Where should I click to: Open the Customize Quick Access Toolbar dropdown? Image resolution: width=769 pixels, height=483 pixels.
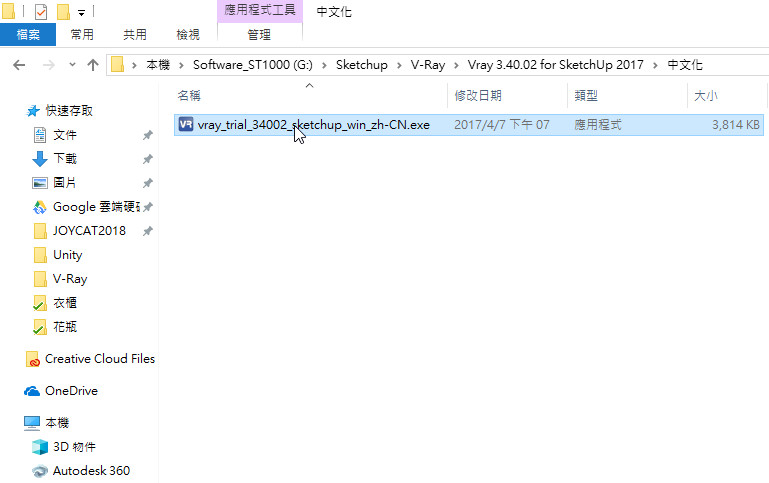click(81, 12)
